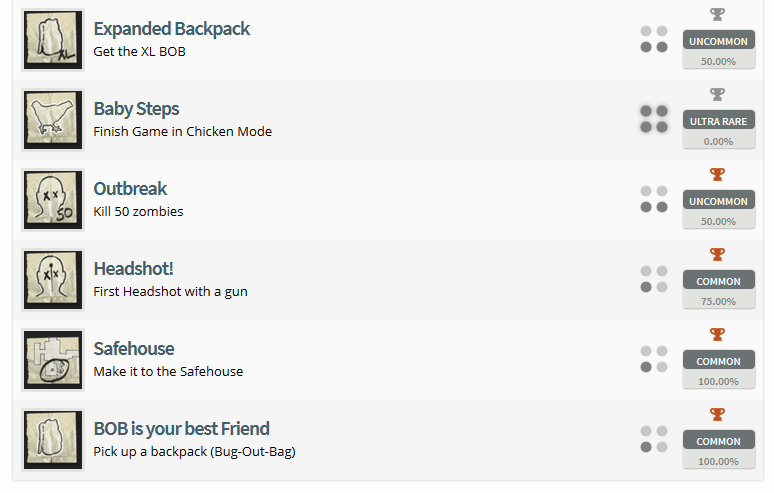Screen dimensions: 774x493
Task: Open the Headshot! trophy title link
Action: coord(133,269)
